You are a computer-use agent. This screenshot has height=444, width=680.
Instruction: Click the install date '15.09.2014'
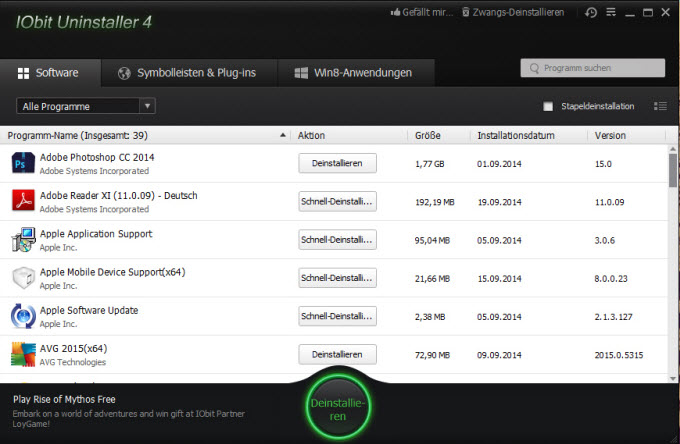pyautogui.click(x=499, y=278)
